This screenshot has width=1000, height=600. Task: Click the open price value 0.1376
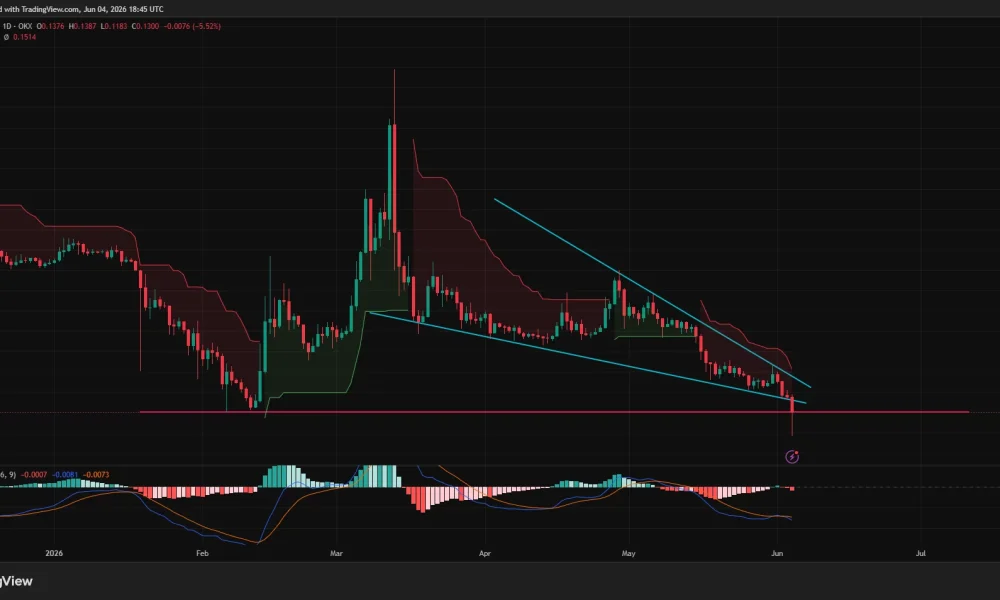tap(51, 26)
